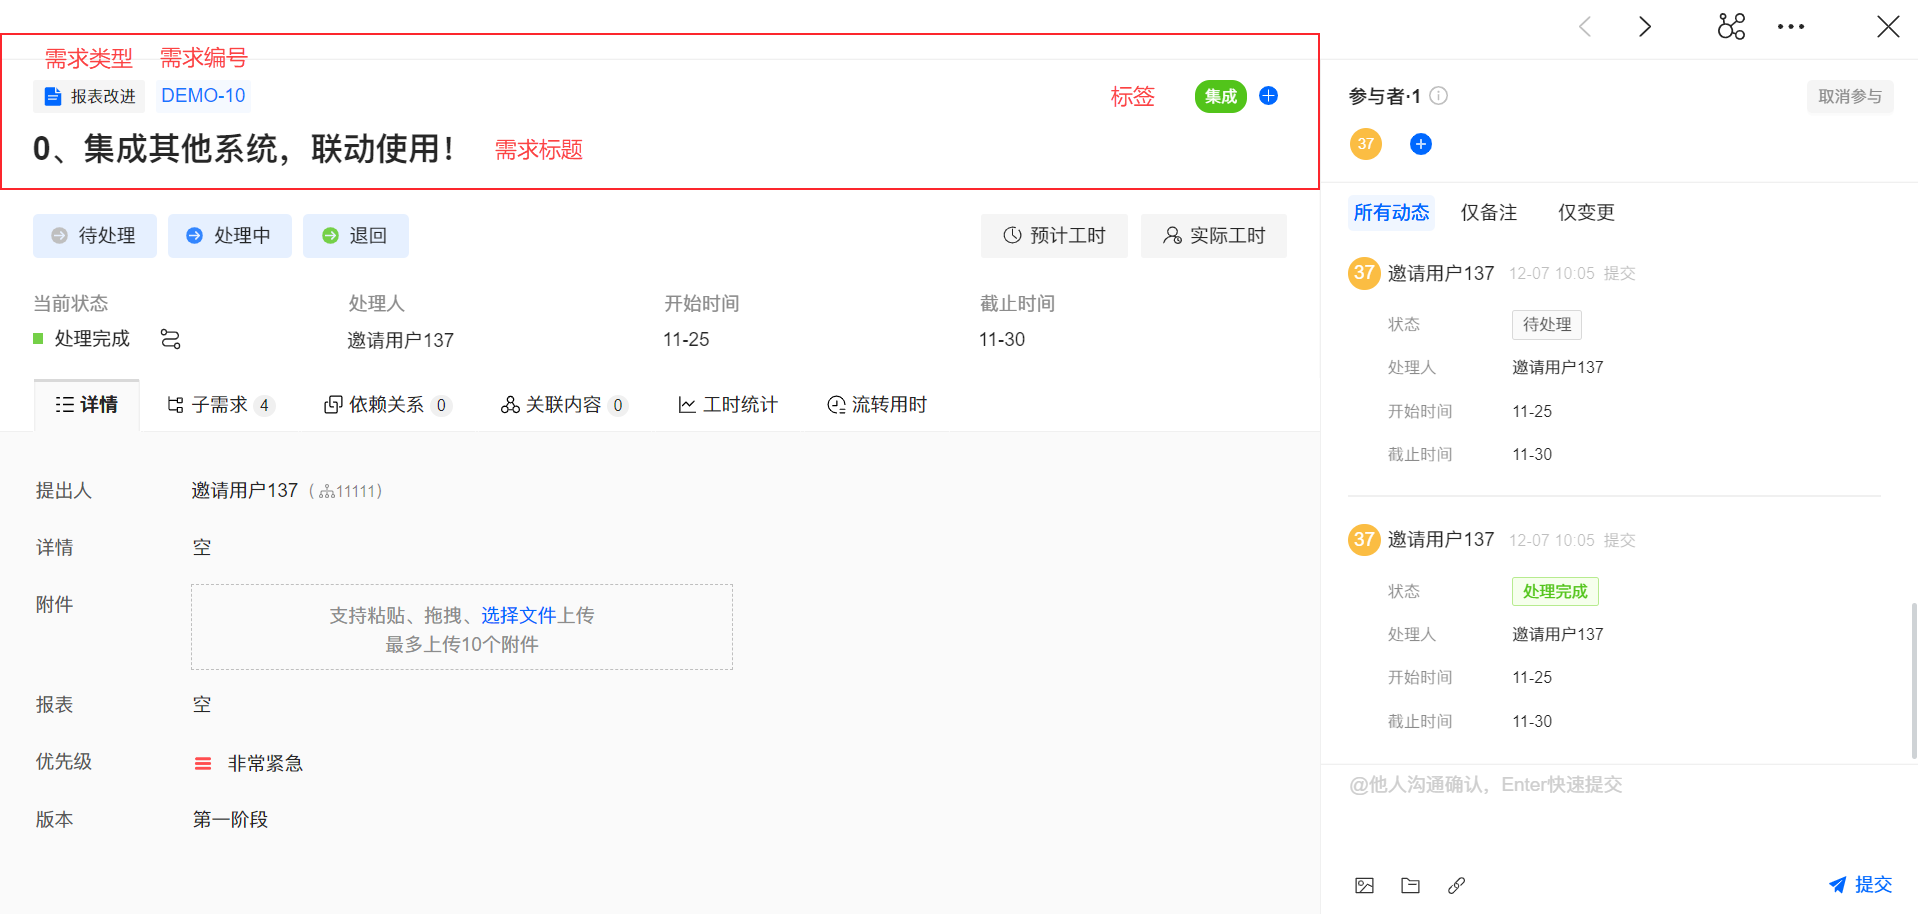Change the 第一阶段 version field

pos(230,820)
